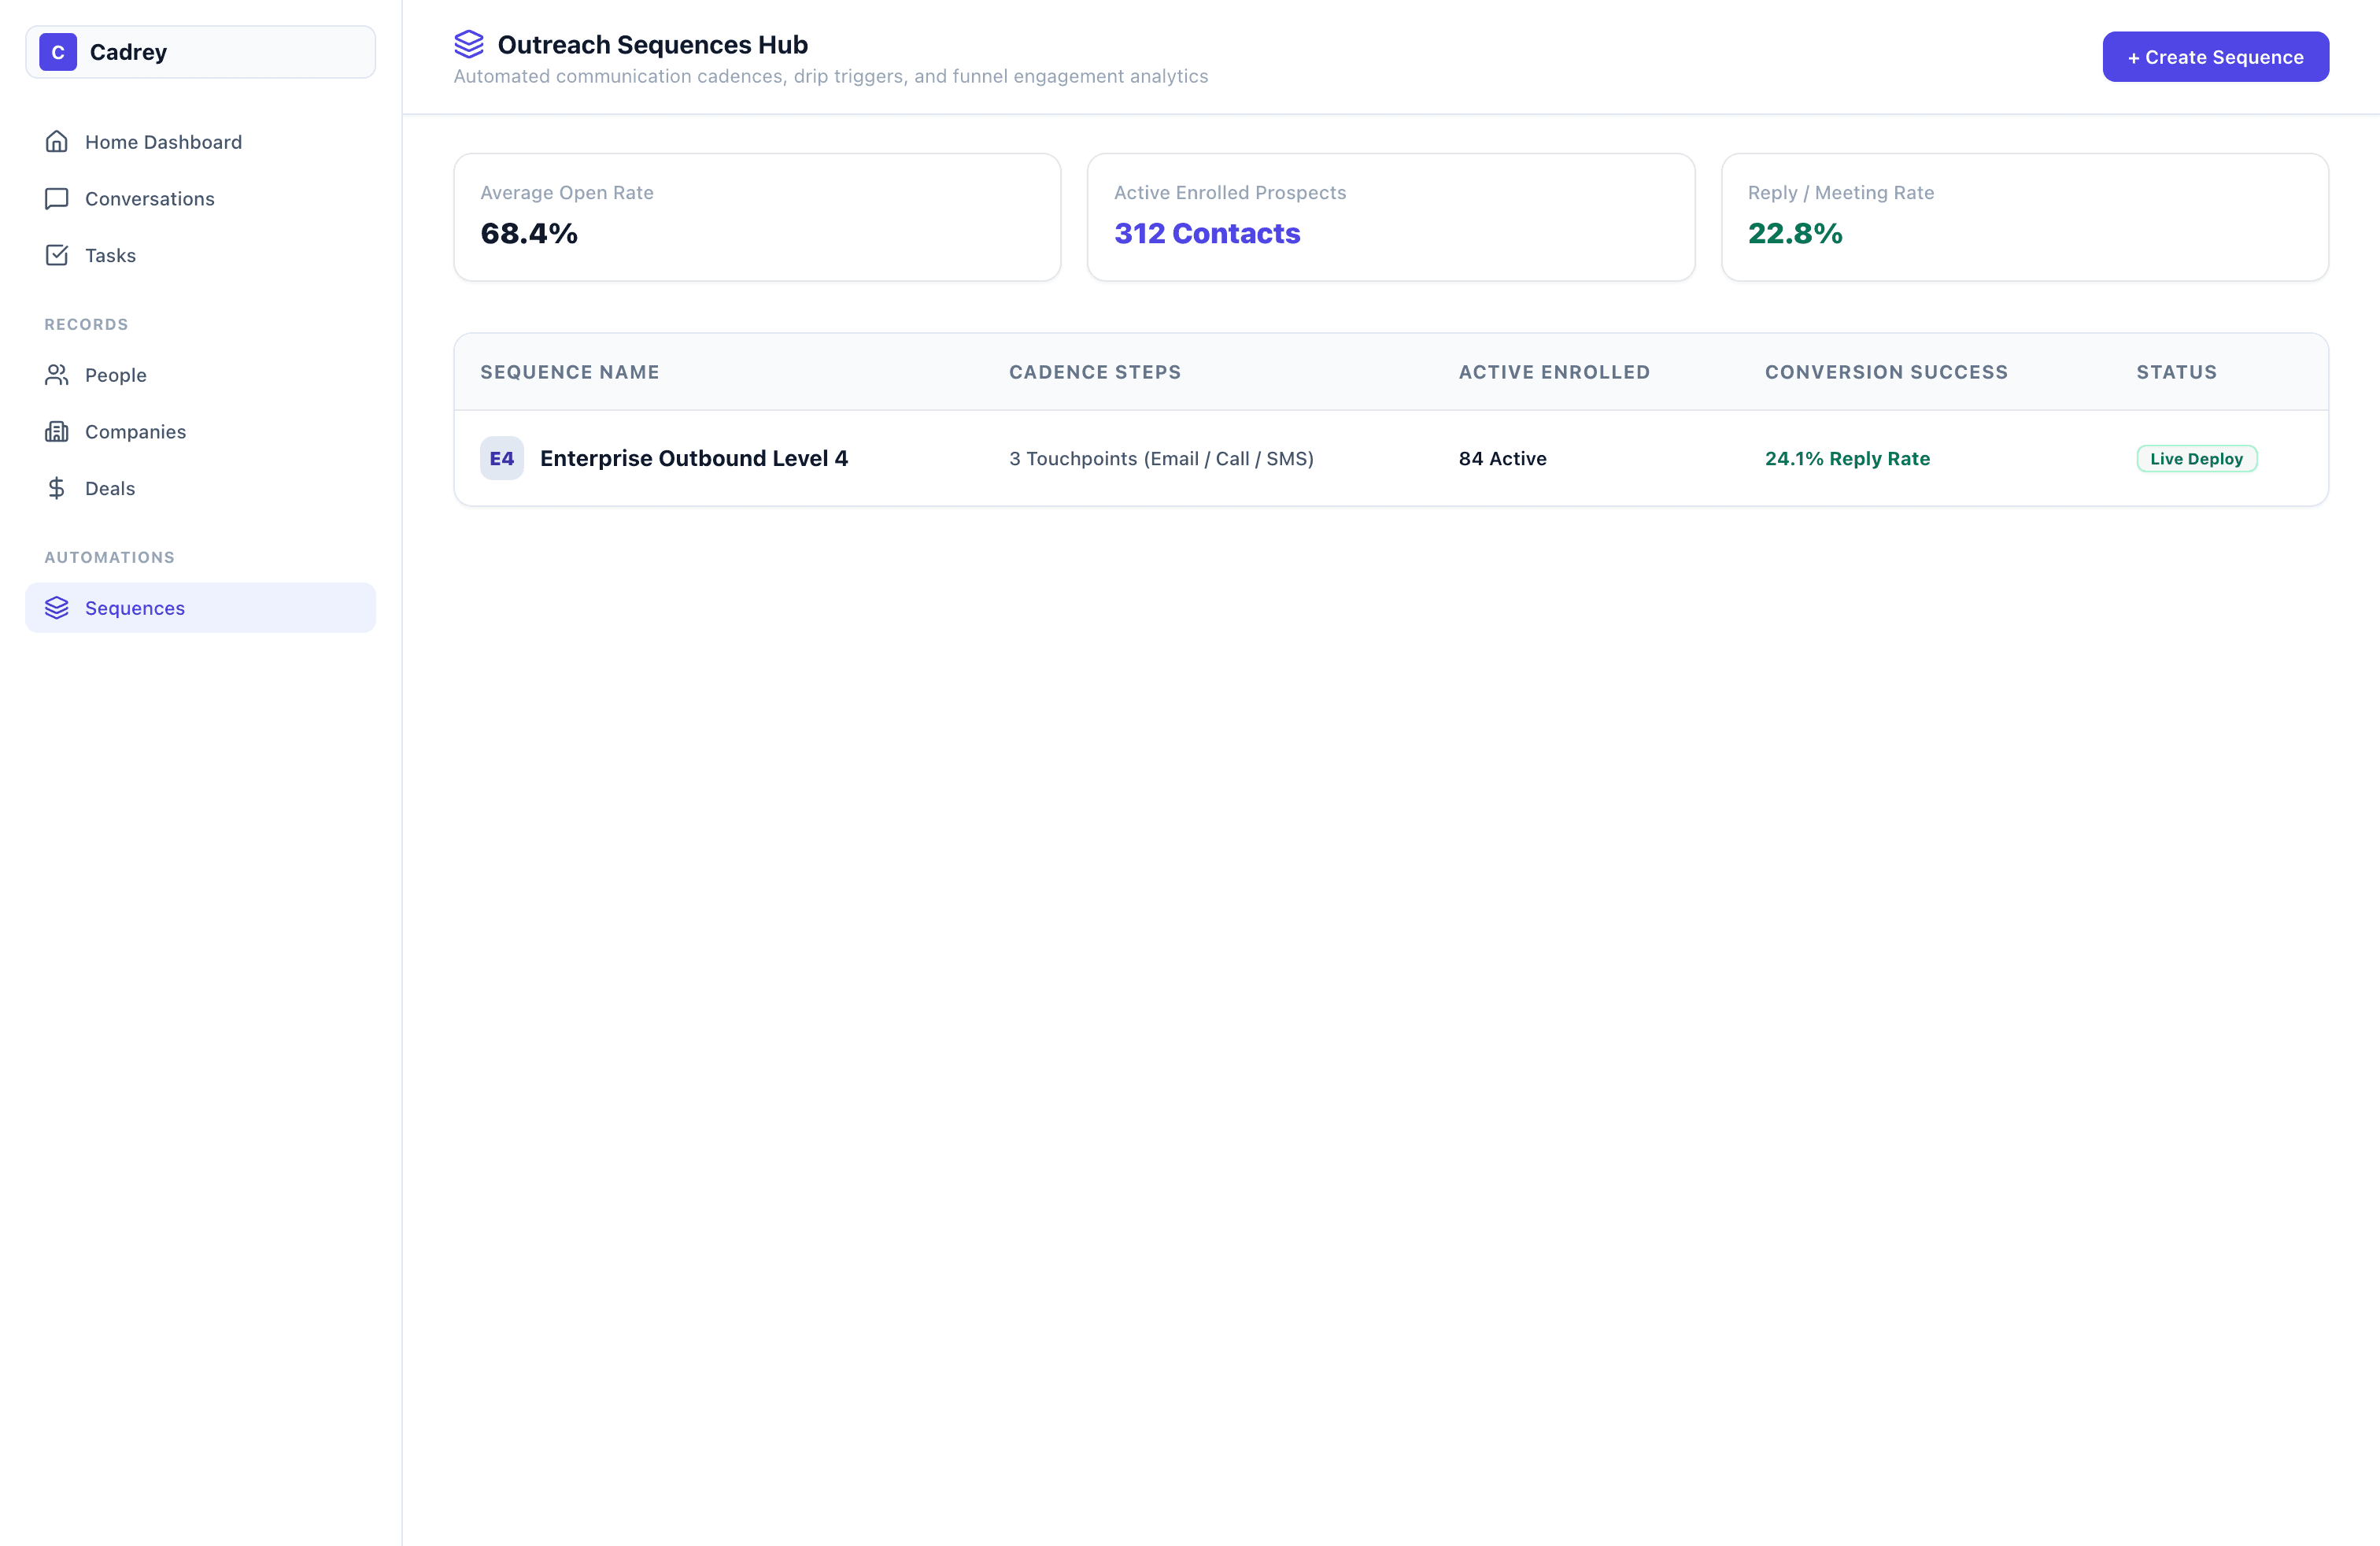
Task: Click the Sequences layers icon in sidebar
Action: point(57,608)
